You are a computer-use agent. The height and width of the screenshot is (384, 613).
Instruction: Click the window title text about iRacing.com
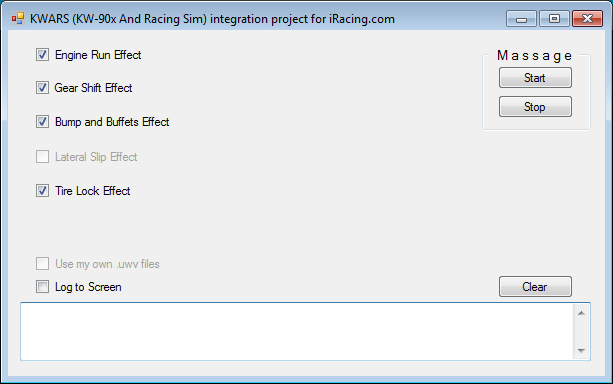[x=212, y=19]
